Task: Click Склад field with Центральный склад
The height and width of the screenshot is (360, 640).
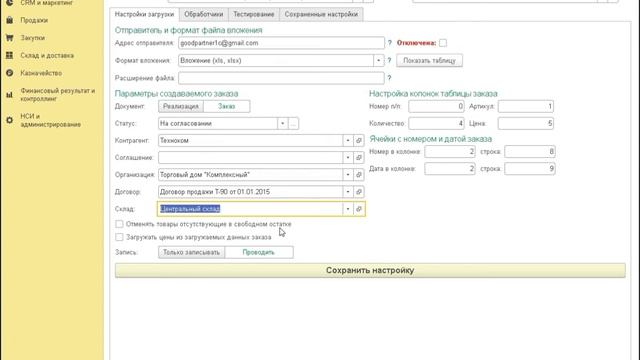Action: pos(250,209)
